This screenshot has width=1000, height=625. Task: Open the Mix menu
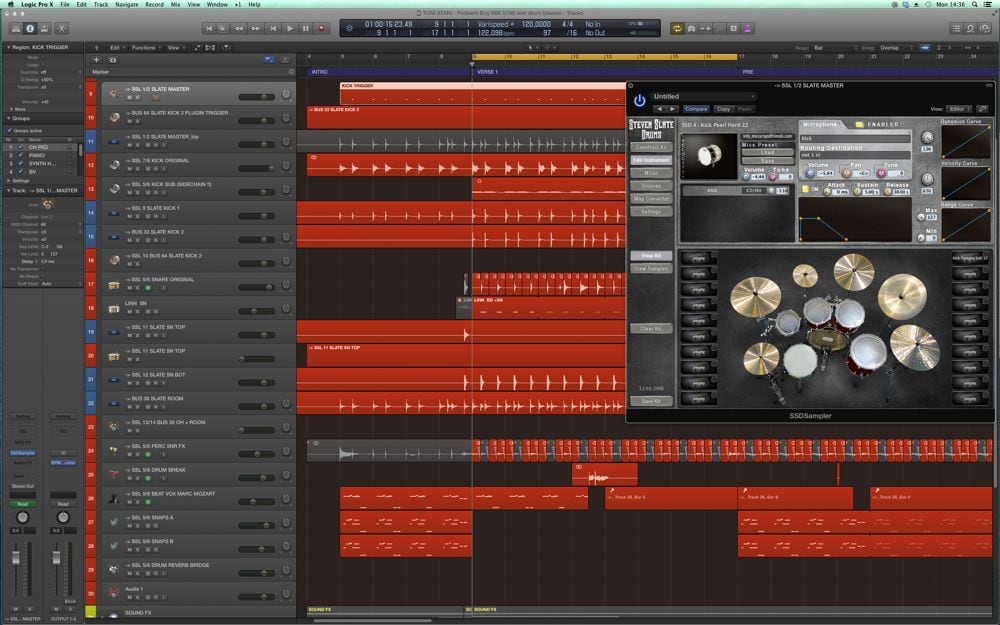coord(175,4)
